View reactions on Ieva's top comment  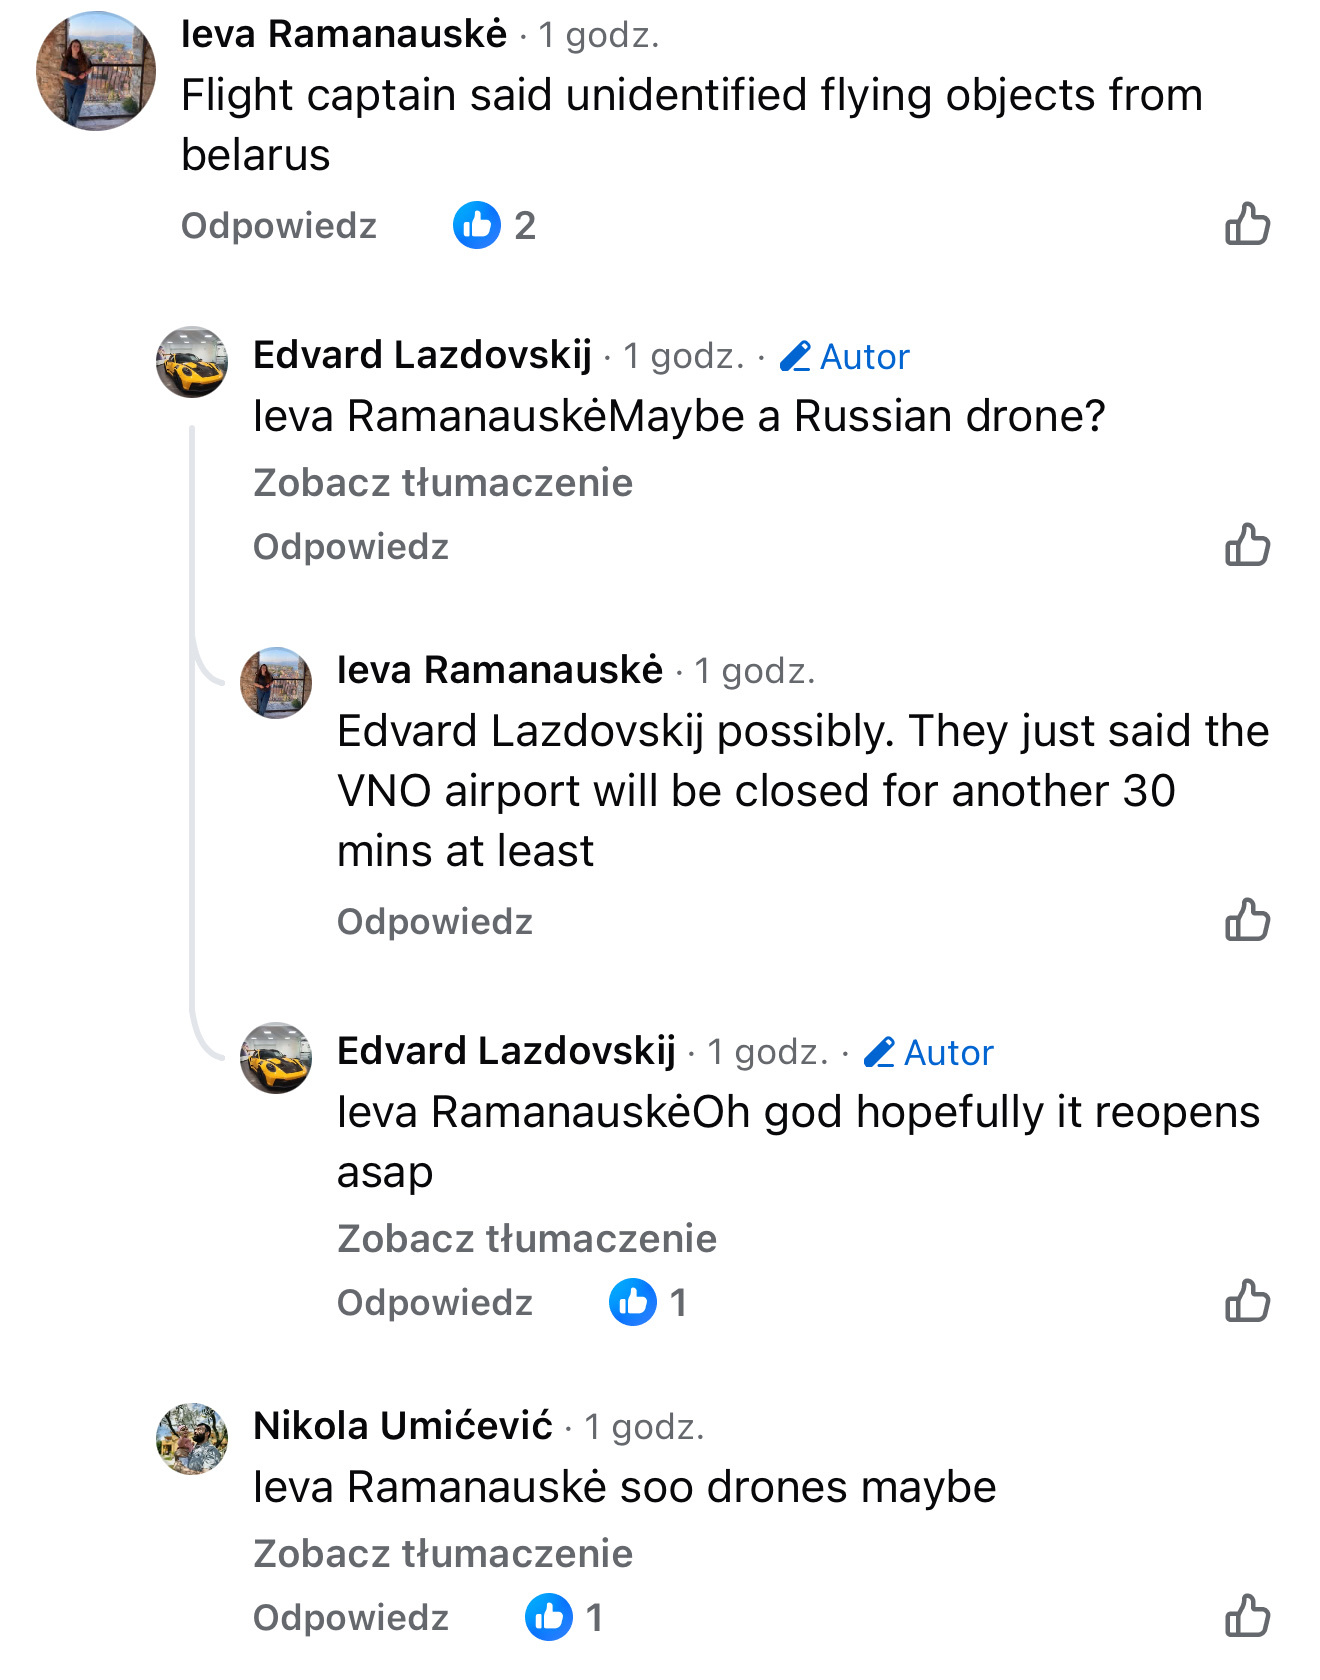[495, 225]
